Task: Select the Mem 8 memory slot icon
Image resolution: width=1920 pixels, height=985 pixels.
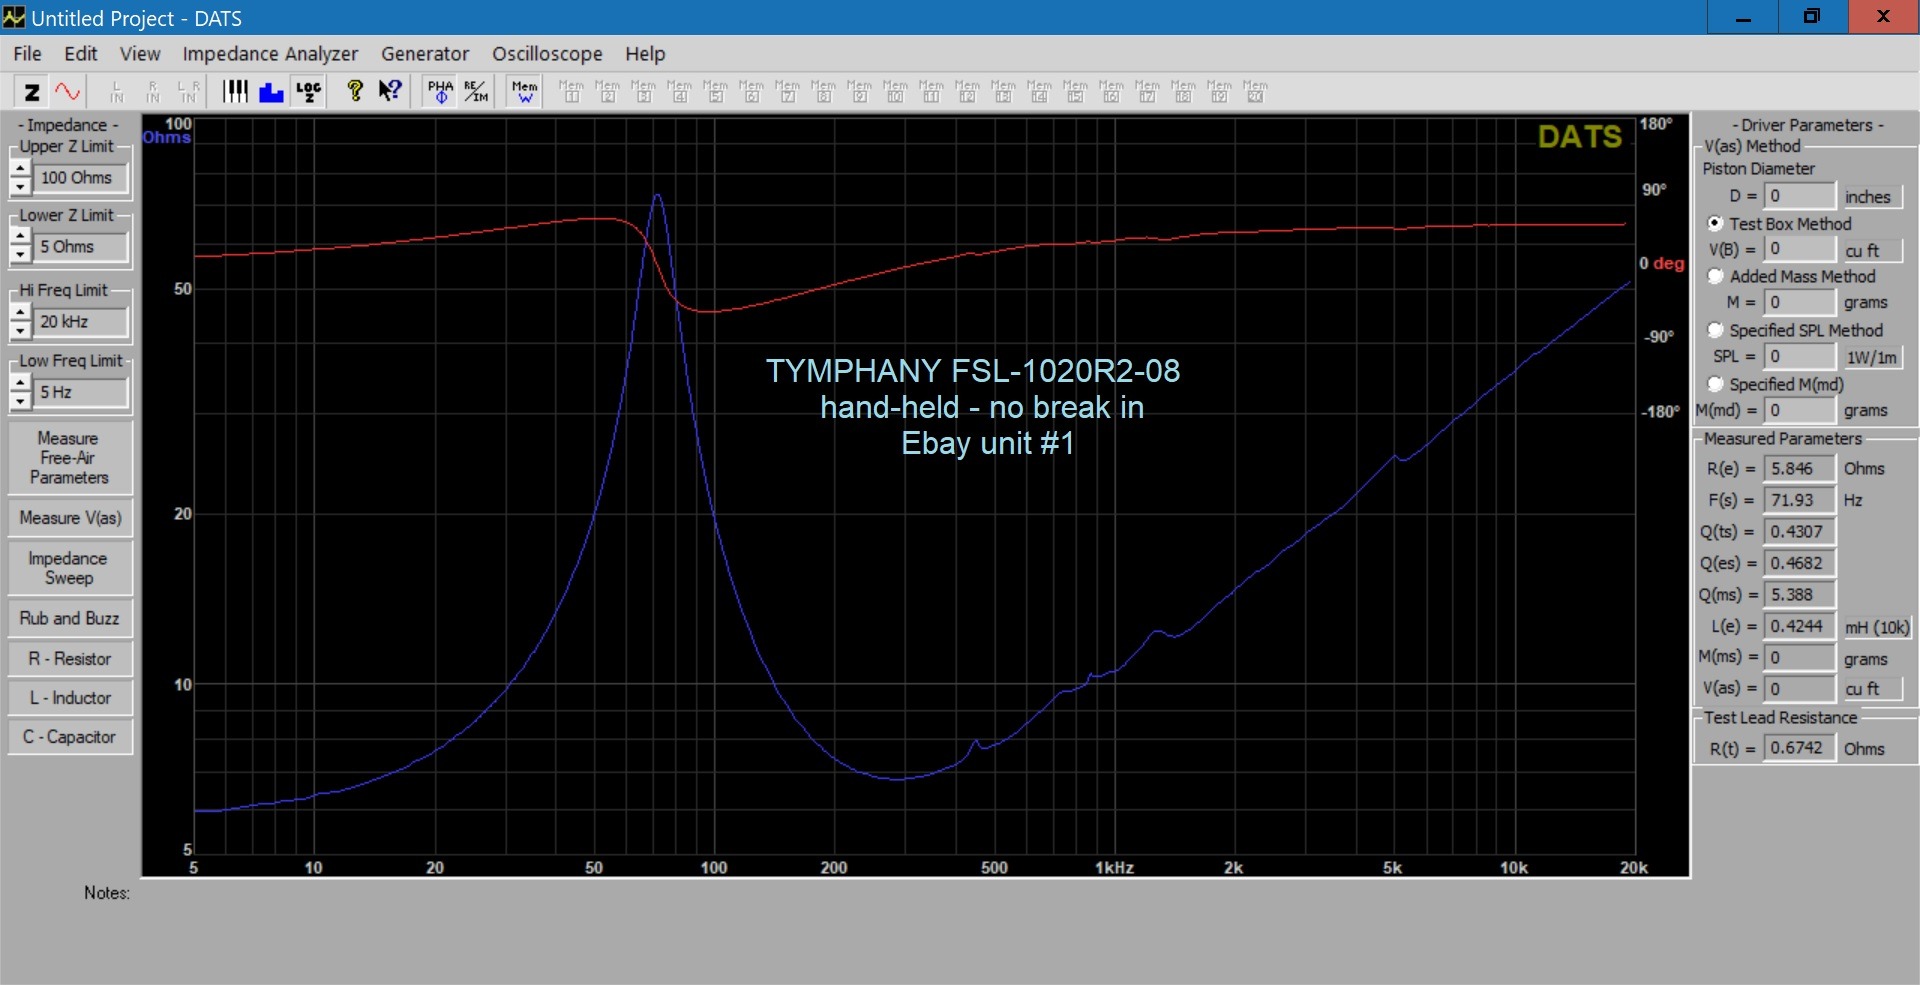Action: (823, 92)
